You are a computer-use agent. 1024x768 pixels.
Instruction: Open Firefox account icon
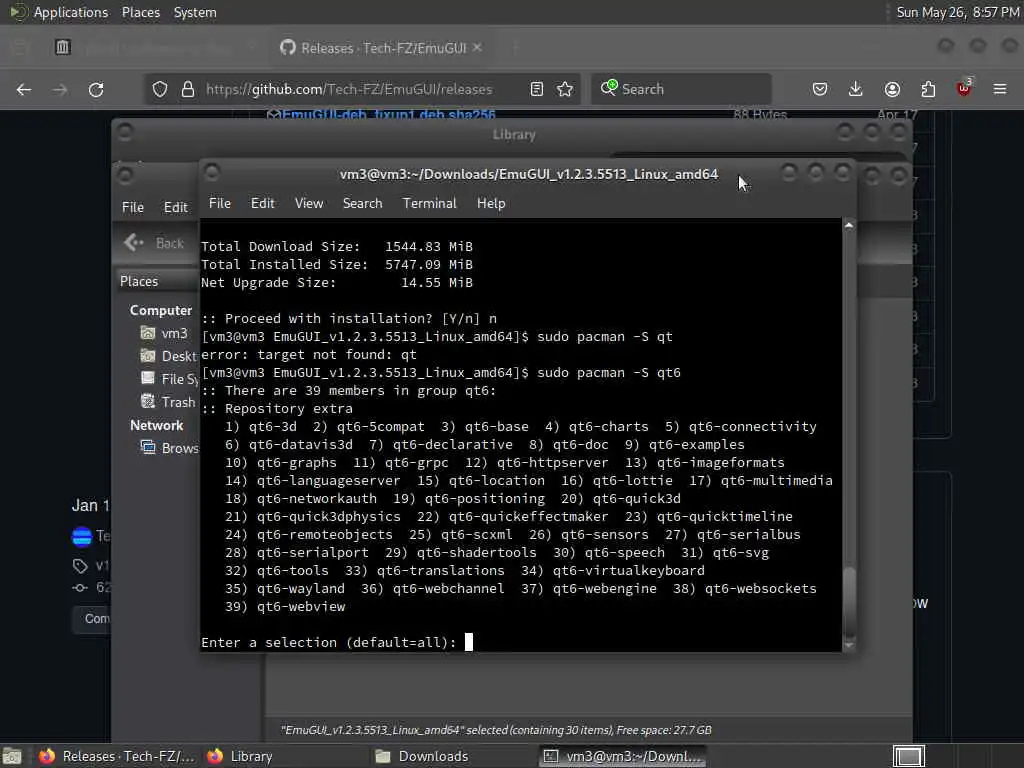click(x=892, y=89)
